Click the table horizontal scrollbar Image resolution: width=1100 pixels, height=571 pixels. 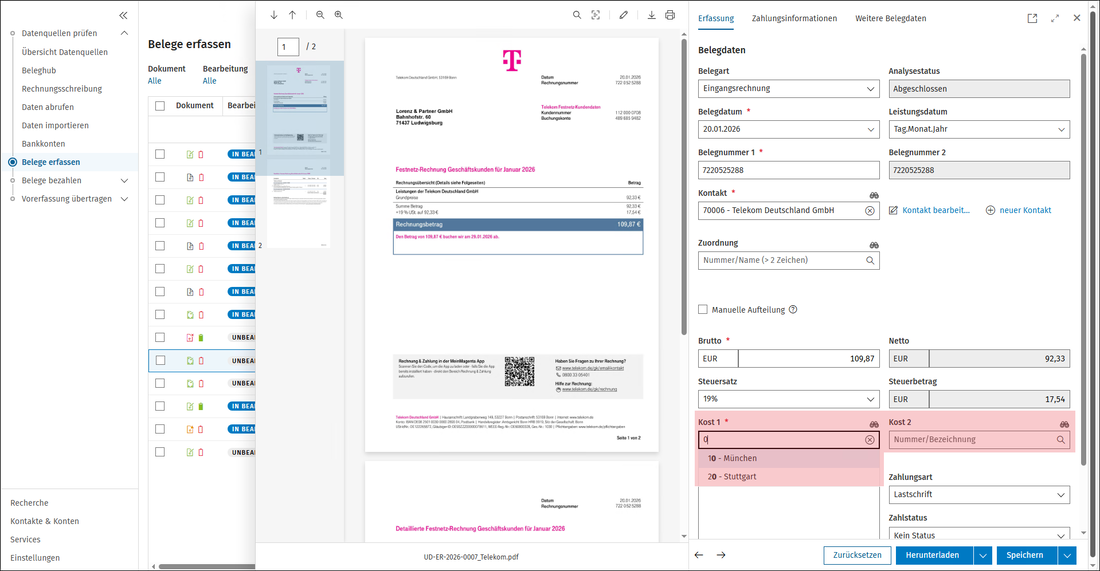coord(207,566)
